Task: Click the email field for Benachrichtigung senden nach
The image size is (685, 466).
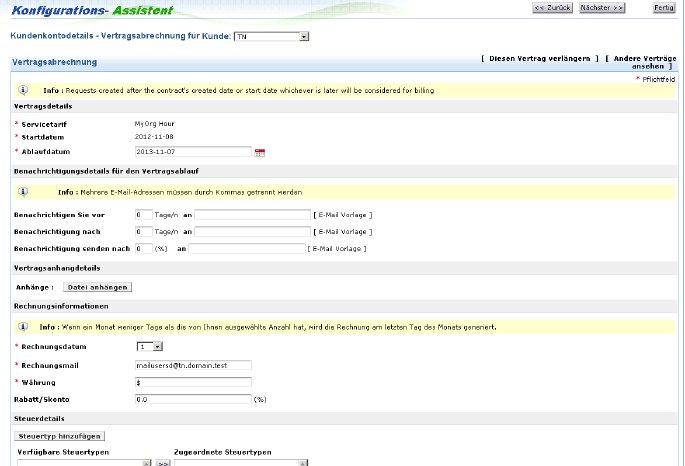Action: [247, 249]
